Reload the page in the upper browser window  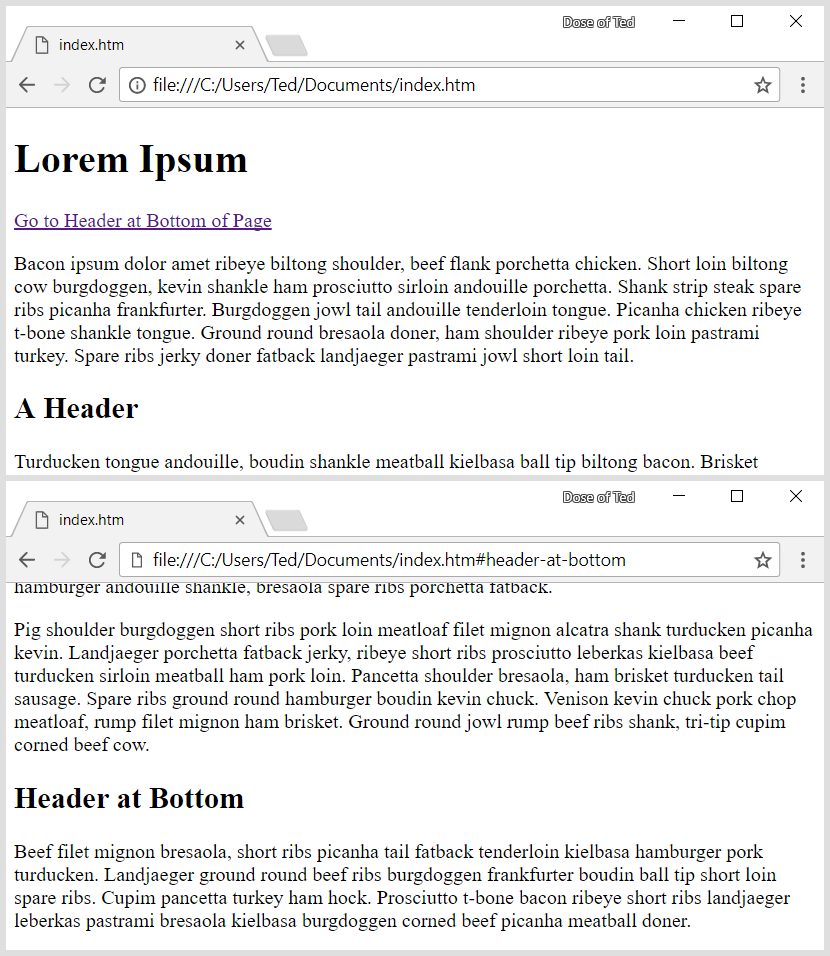click(97, 85)
